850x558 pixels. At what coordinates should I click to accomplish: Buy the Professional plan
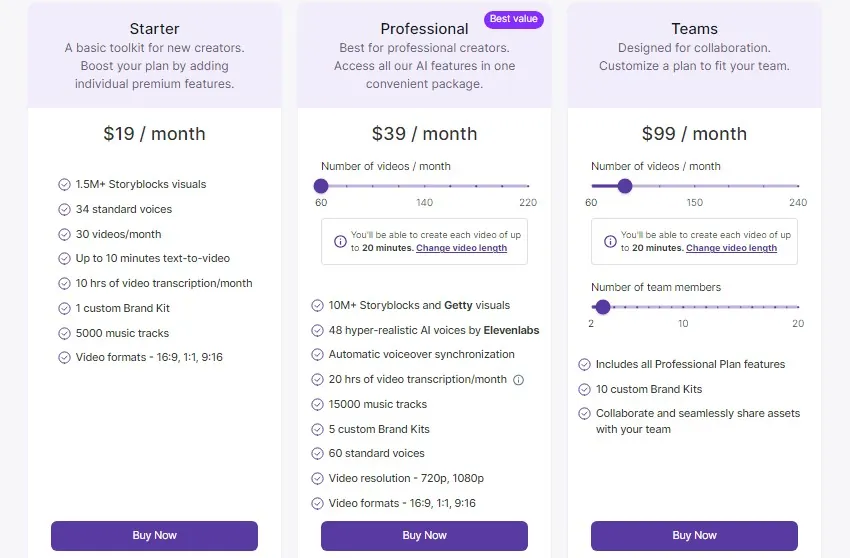(x=424, y=535)
